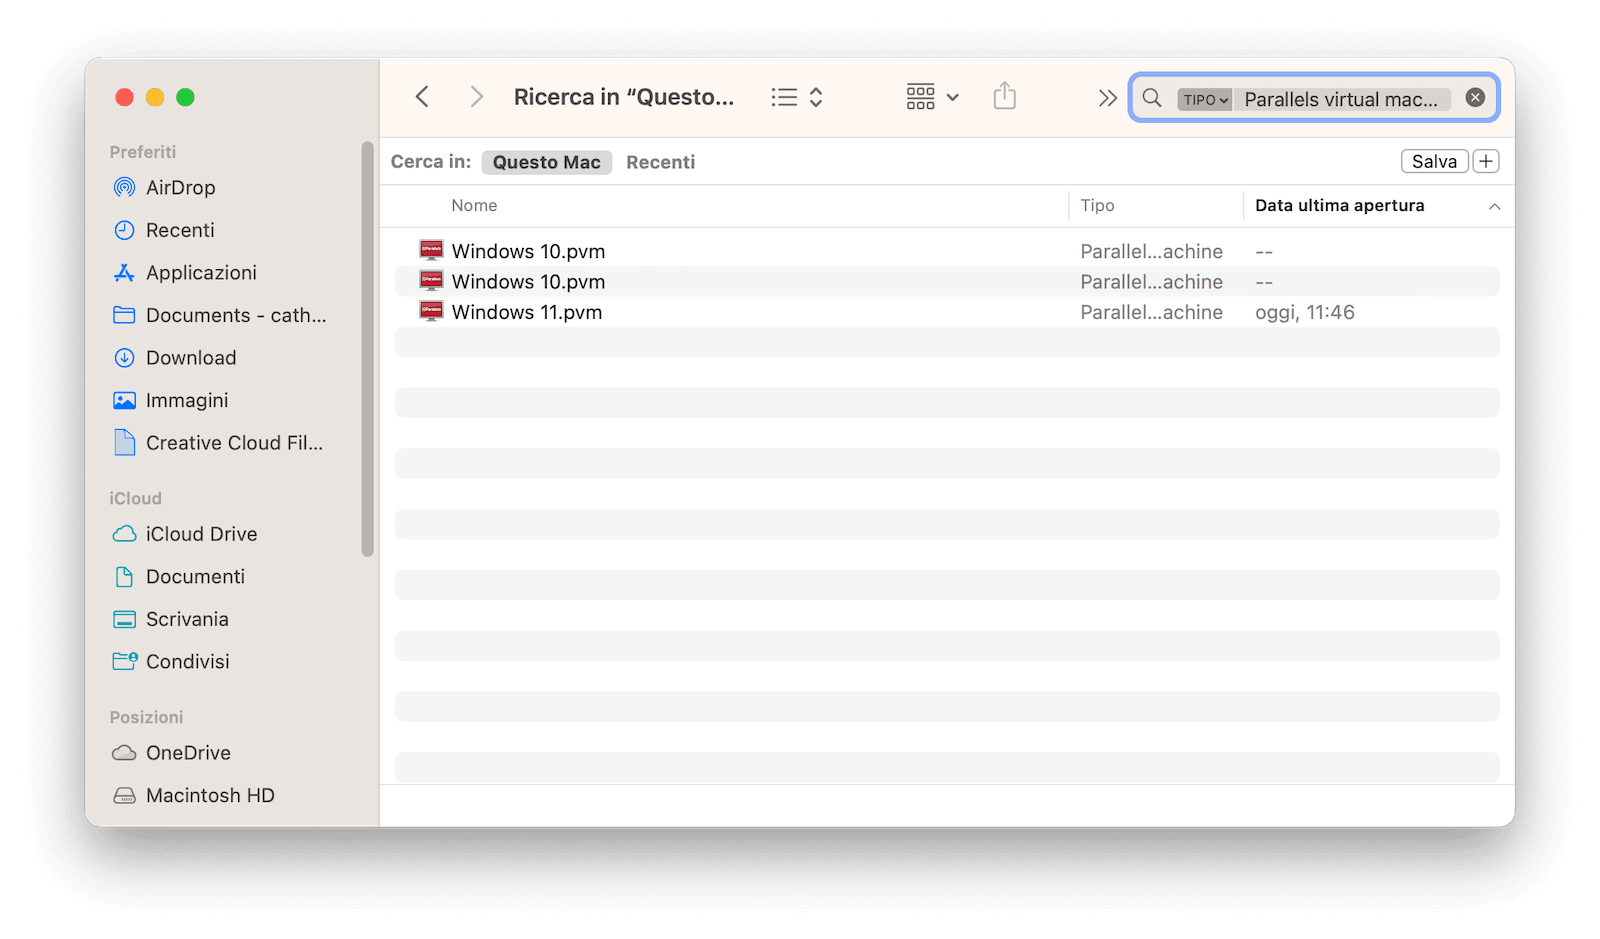Click the green zoom window button
The image size is (1600, 939).
(x=185, y=97)
